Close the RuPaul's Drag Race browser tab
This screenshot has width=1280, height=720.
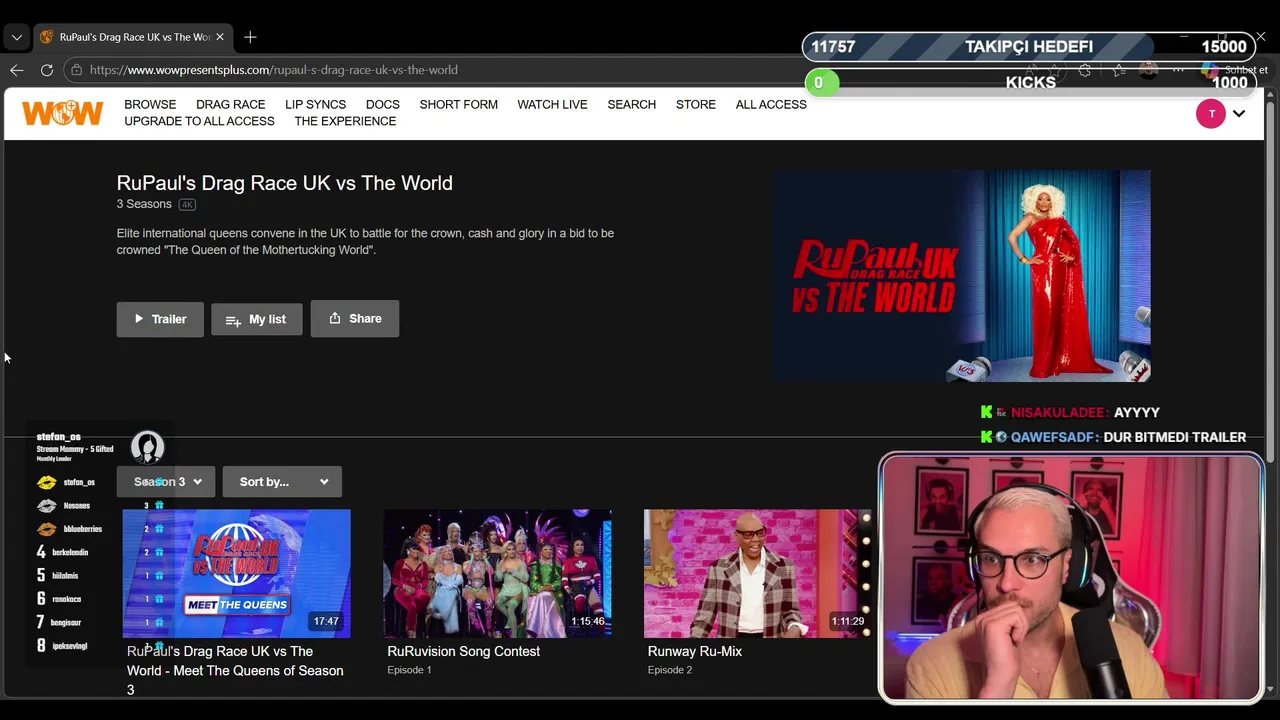tap(220, 37)
